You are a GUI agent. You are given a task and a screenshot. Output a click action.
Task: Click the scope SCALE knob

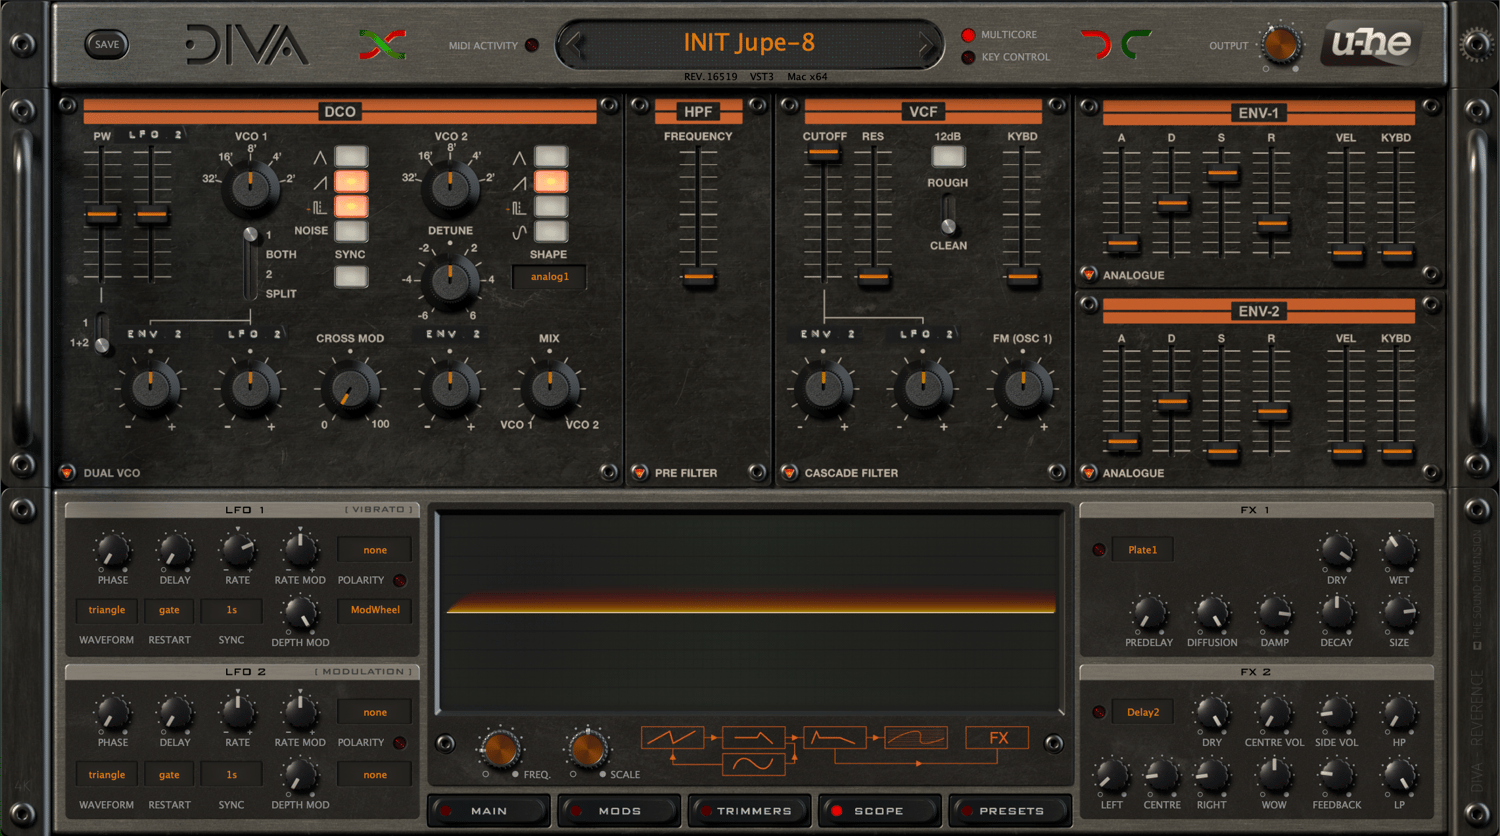click(x=587, y=748)
